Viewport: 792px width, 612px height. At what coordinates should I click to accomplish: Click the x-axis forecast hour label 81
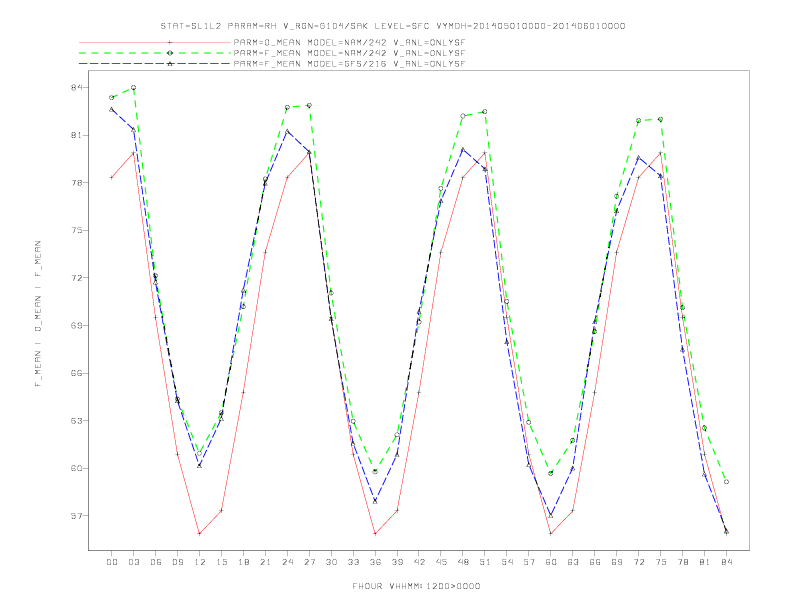click(x=705, y=562)
